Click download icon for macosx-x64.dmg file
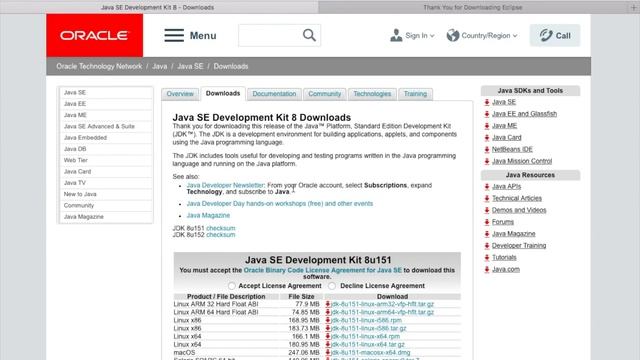 [327, 353]
